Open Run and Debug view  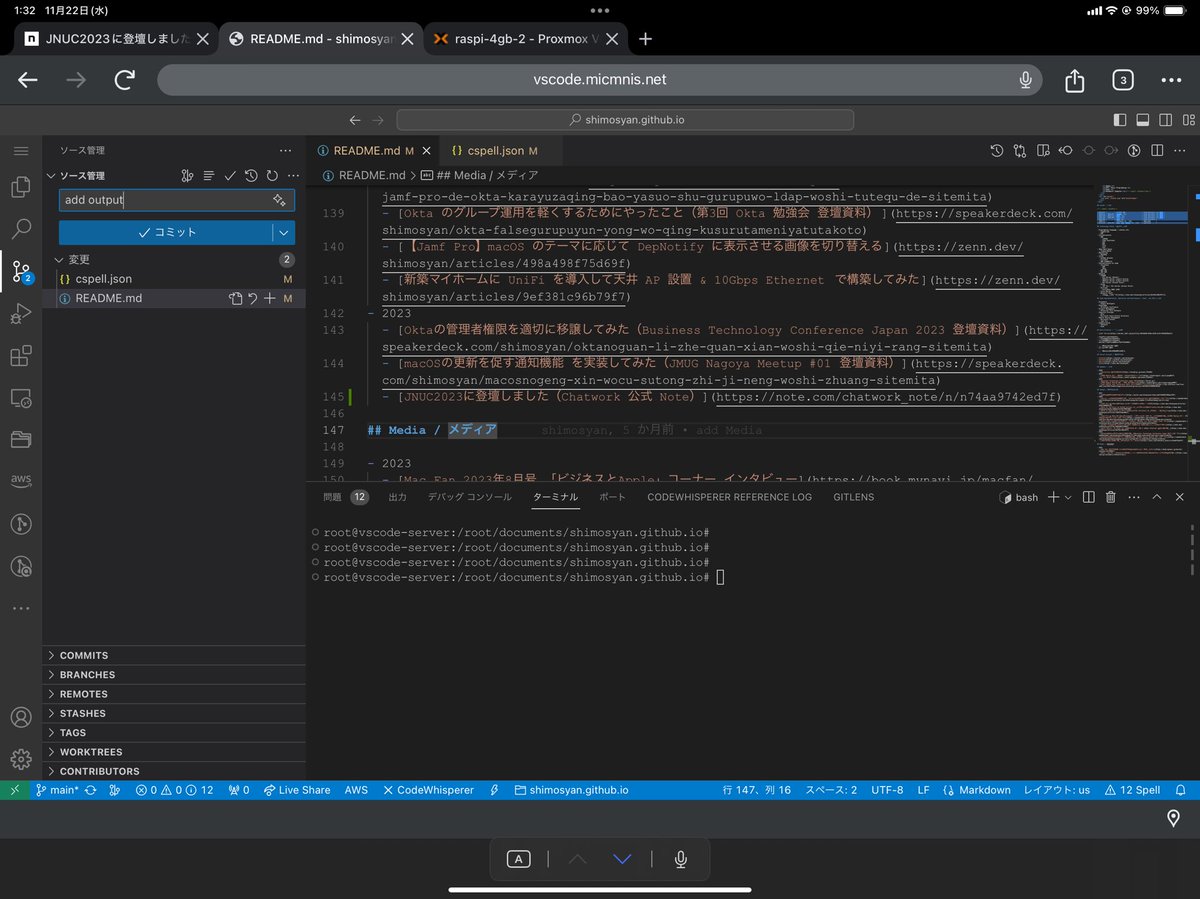click(x=20, y=314)
